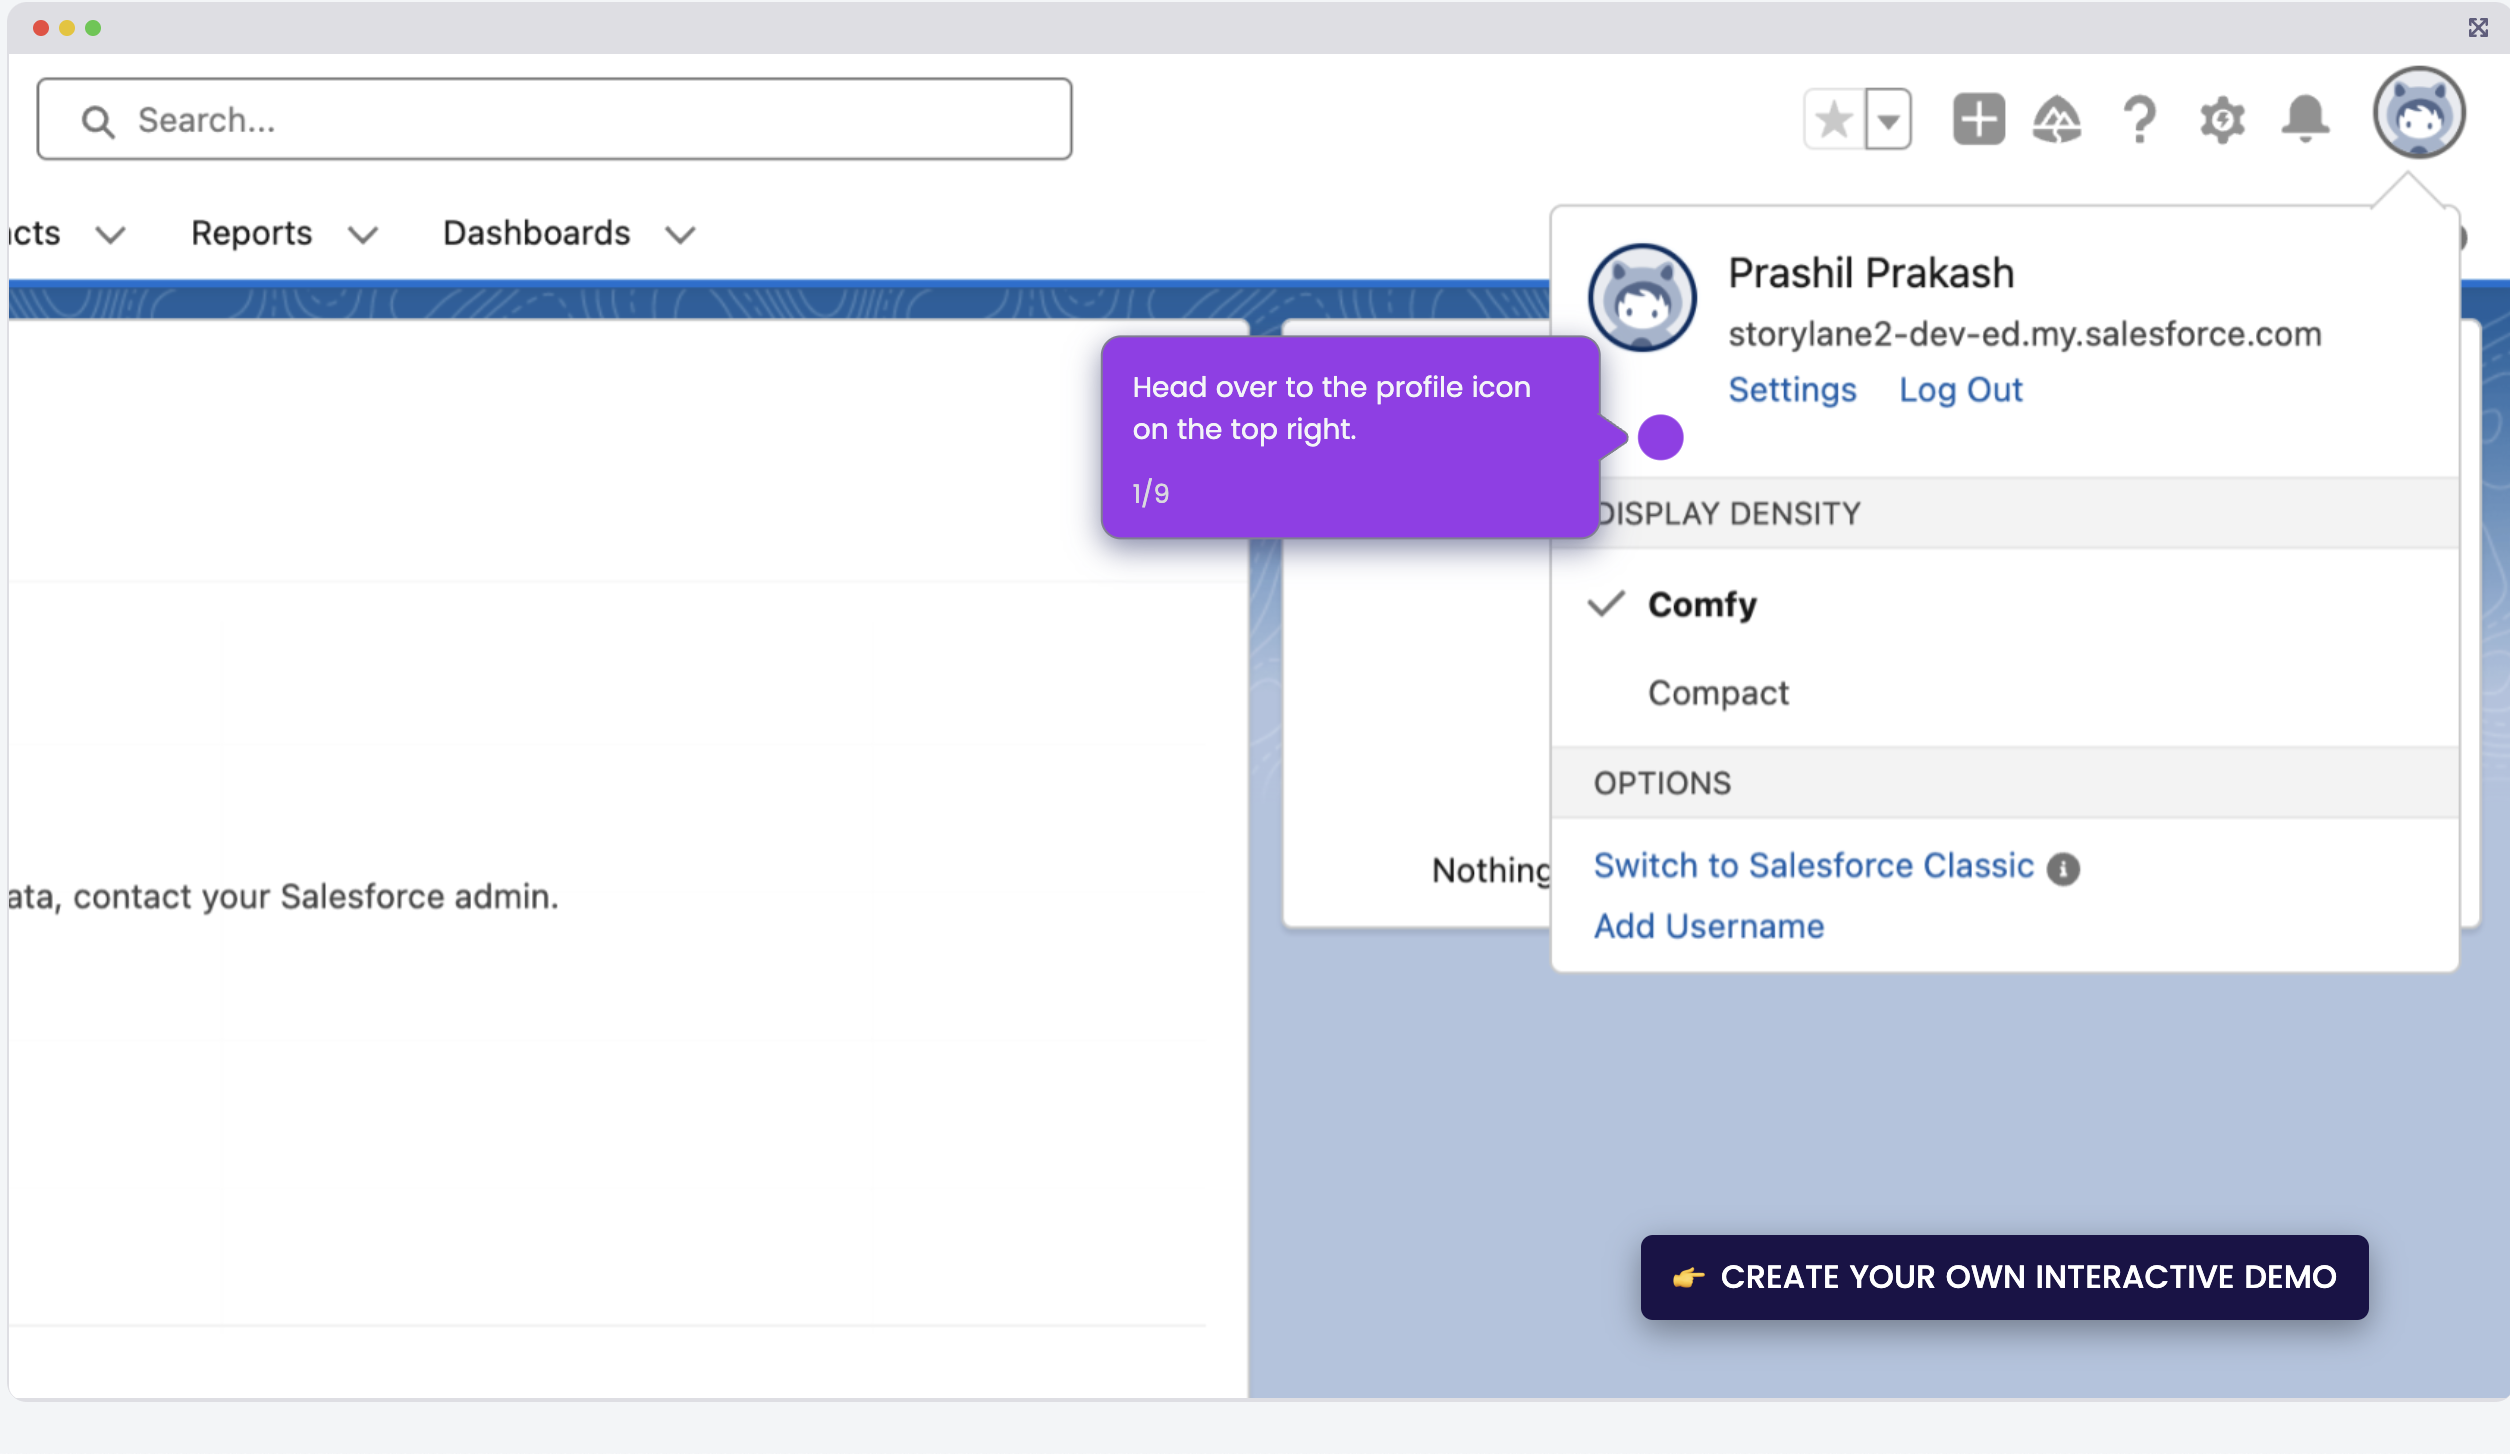2510x1454 pixels.
Task: Click the purple tour step hotspot dot
Action: pos(1661,437)
